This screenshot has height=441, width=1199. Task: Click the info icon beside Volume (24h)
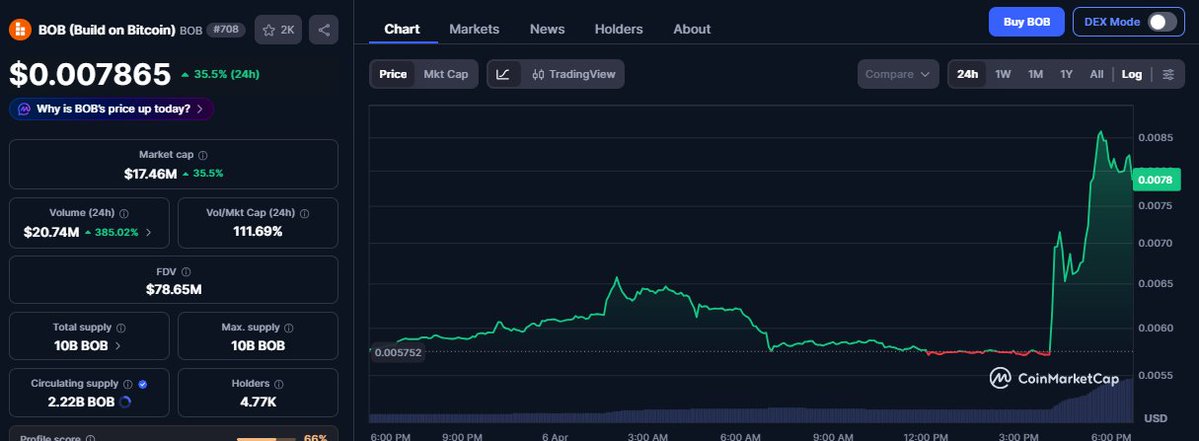tap(124, 214)
